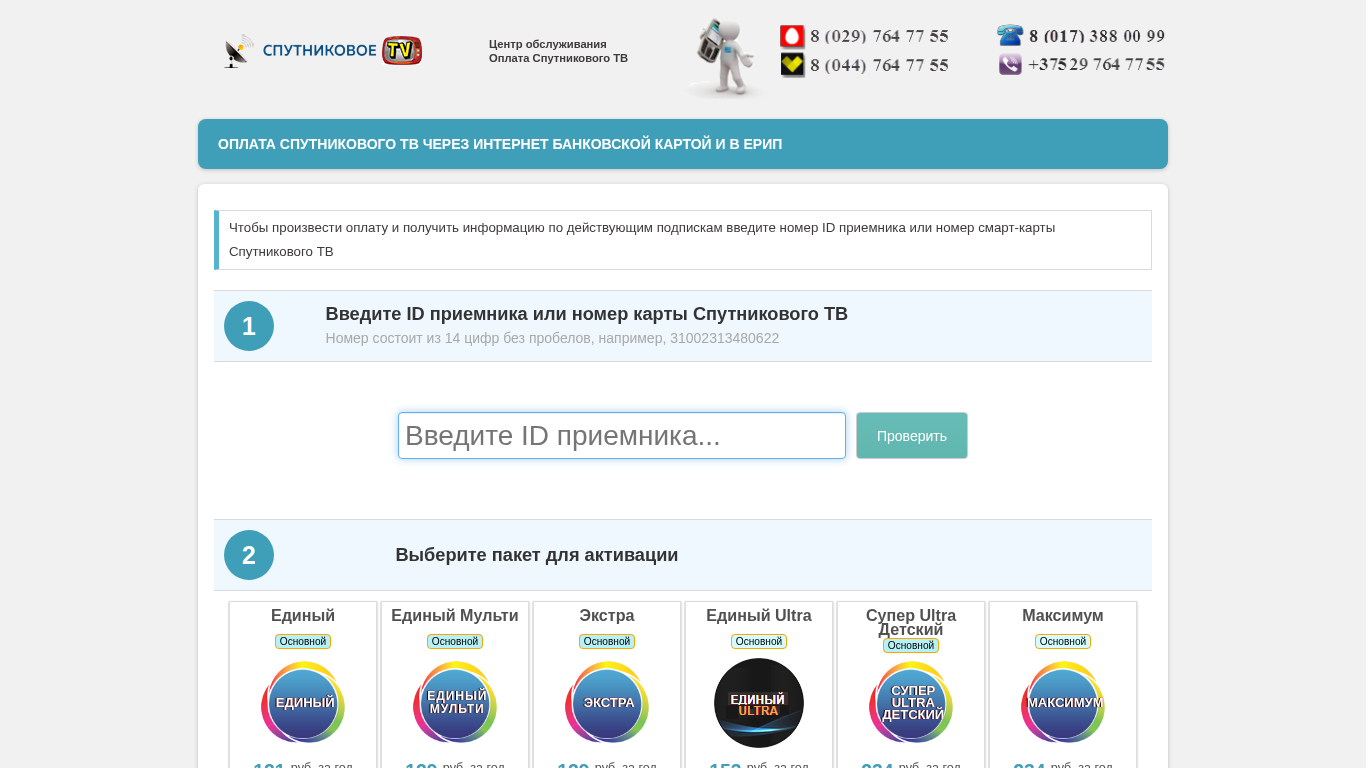The height and width of the screenshot is (768, 1366).
Task: Click Основной badge under Единый Мульти
Action: click(455, 642)
